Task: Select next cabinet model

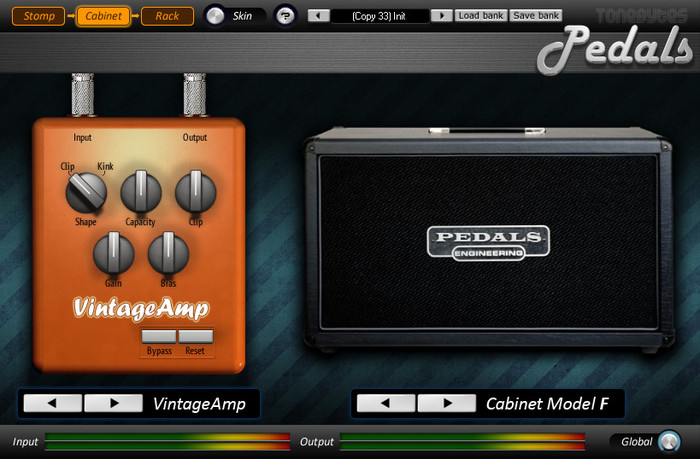Action: (447, 403)
